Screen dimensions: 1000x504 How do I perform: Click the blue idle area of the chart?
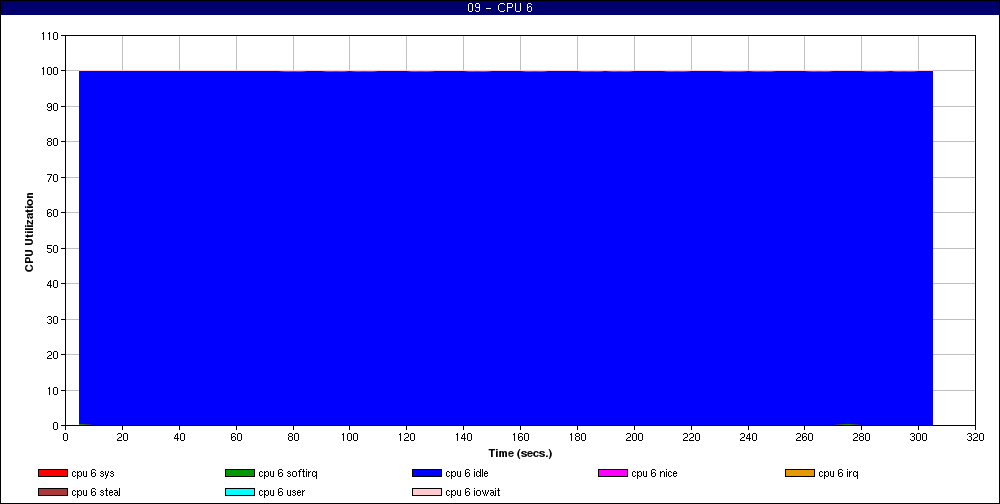506,248
